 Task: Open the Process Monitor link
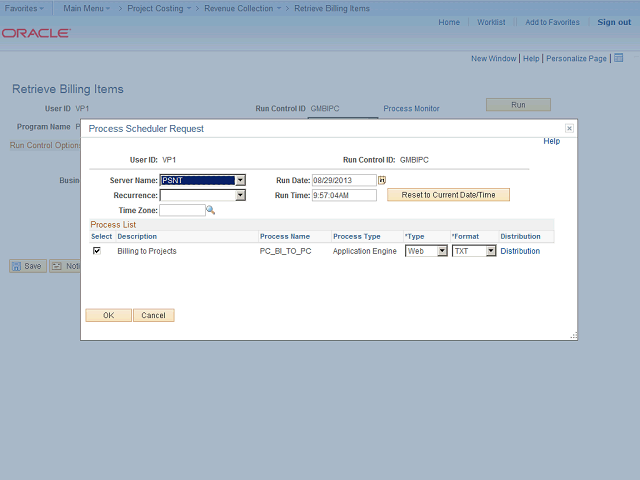(411, 109)
